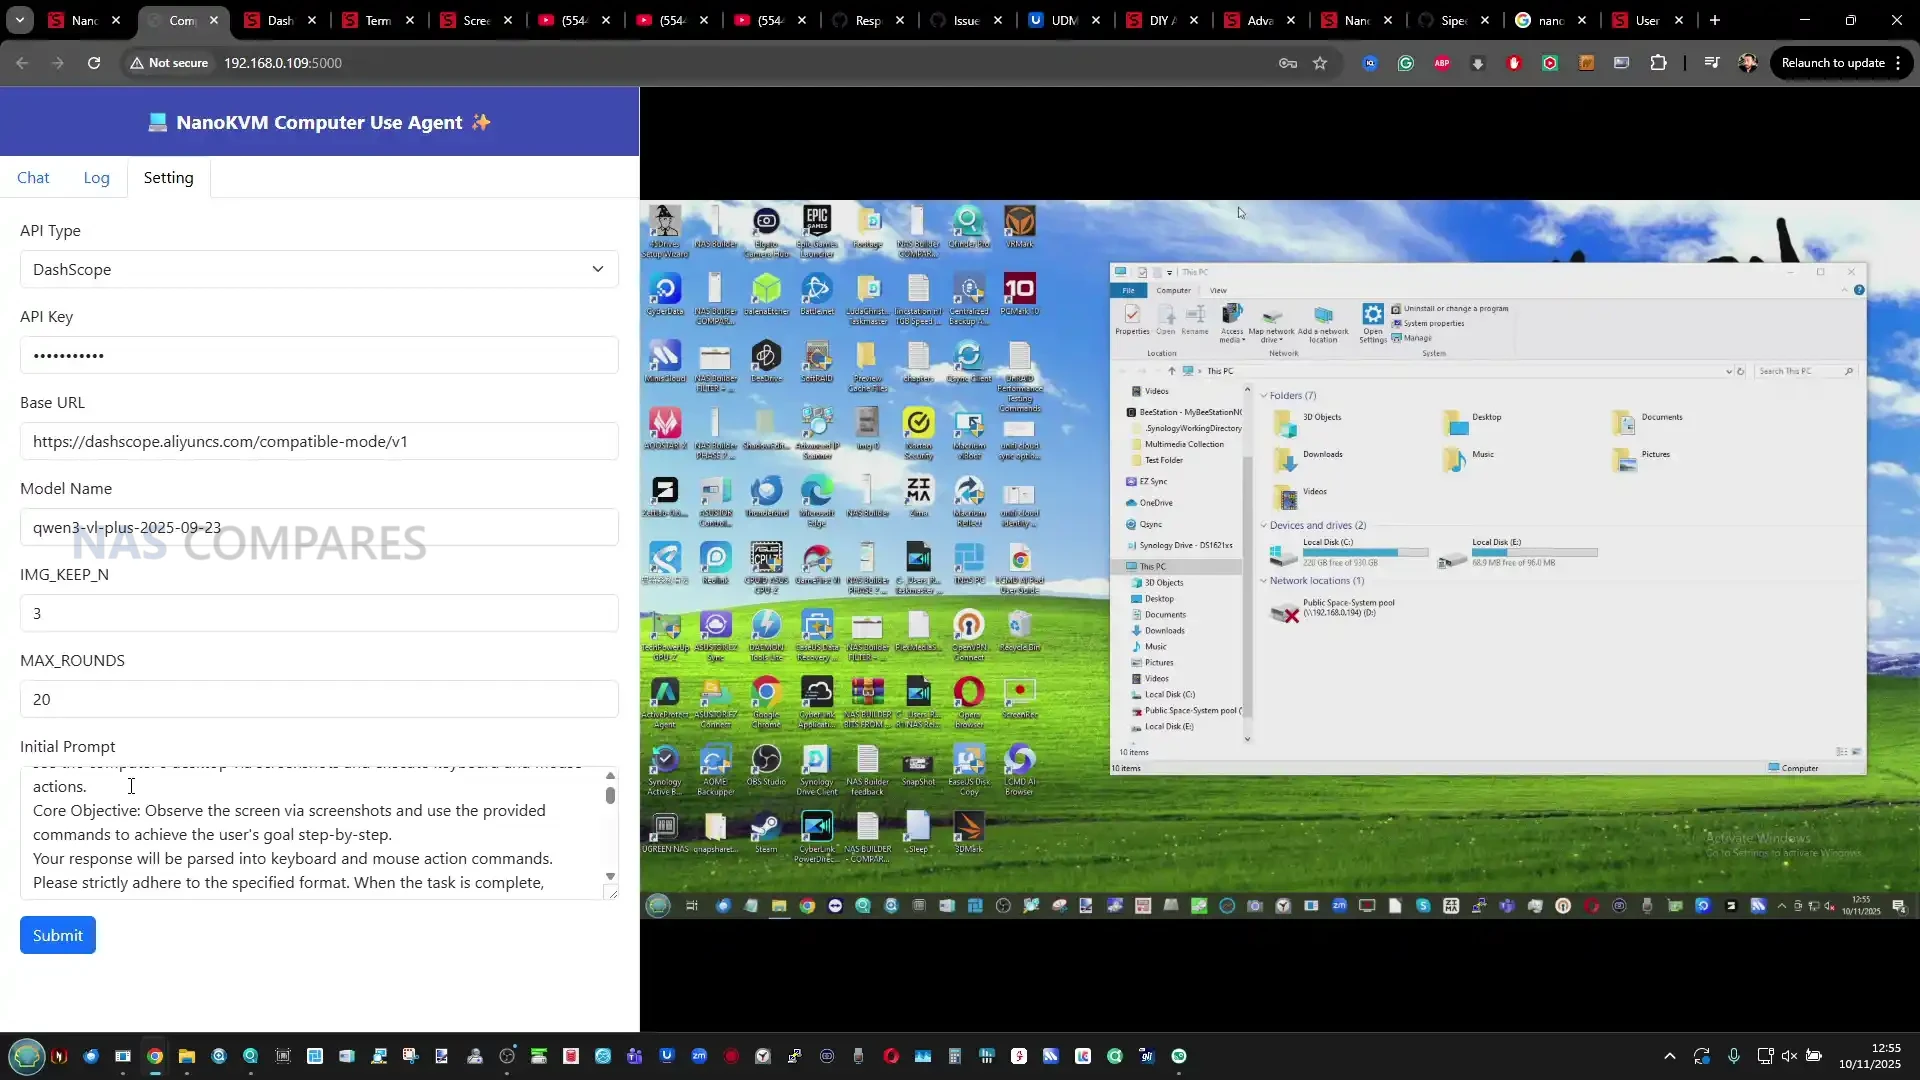Collapse Devices and drives section
The image size is (1920, 1080).
click(x=1264, y=525)
